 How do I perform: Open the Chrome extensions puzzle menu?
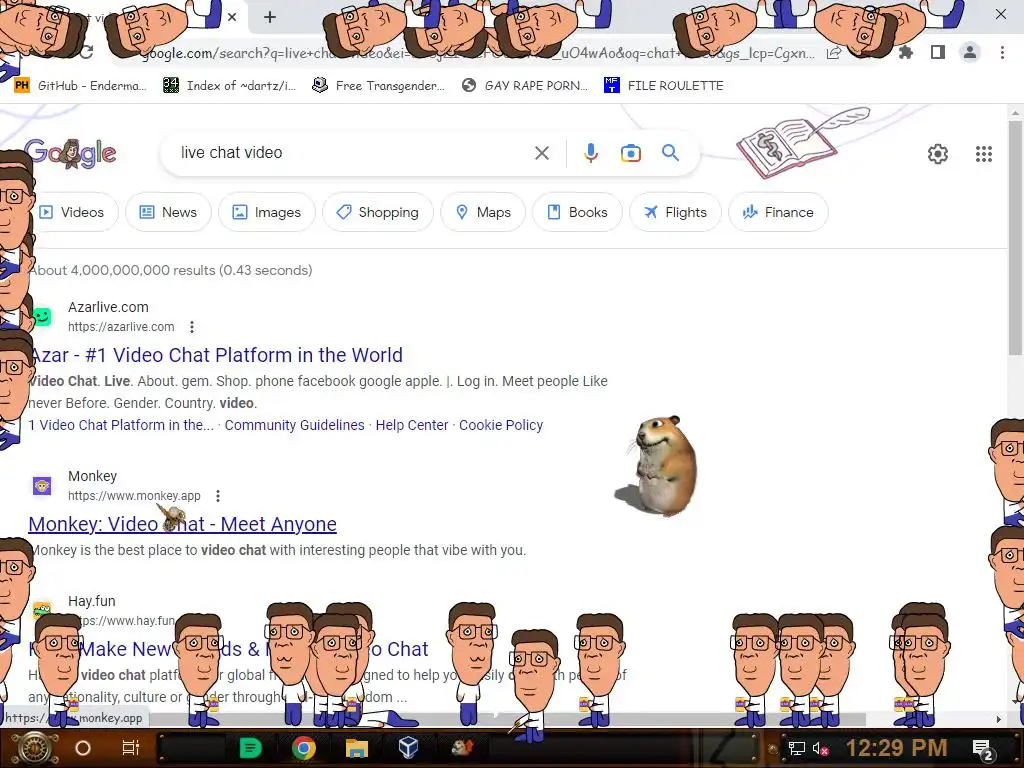point(905,52)
